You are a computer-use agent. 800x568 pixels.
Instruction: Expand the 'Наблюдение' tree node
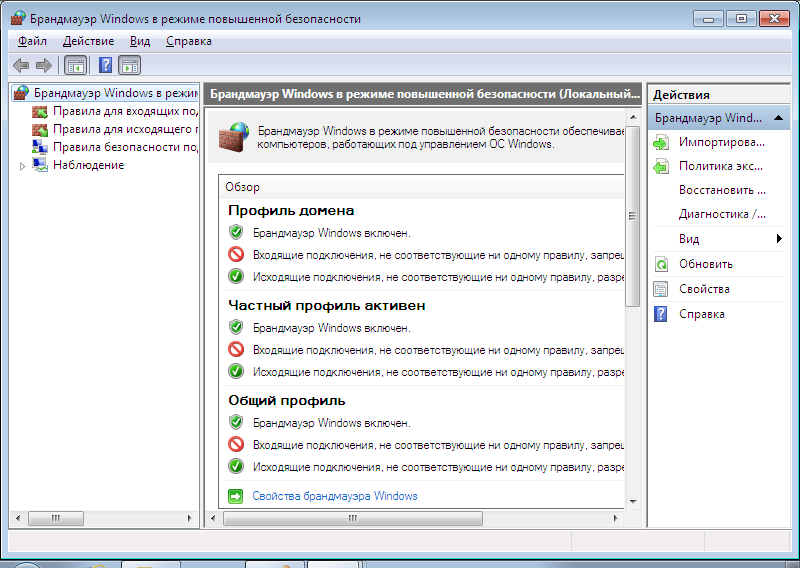(x=23, y=166)
